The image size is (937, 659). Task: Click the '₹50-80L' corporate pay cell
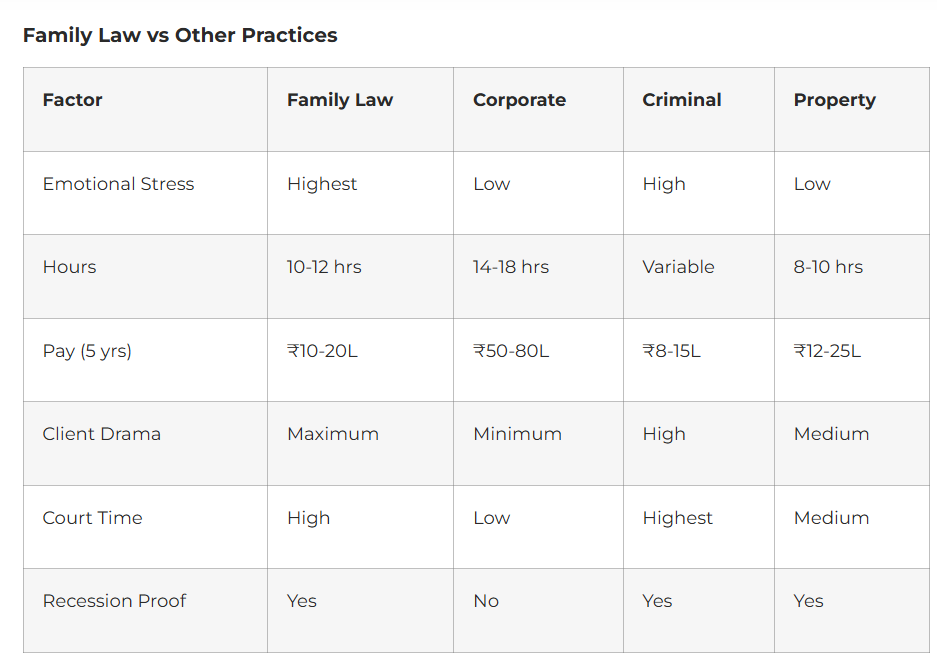(x=511, y=351)
